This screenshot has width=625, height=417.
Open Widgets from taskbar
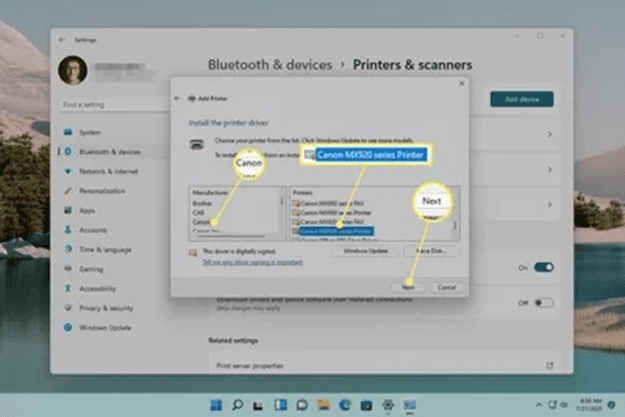[280, 405]
